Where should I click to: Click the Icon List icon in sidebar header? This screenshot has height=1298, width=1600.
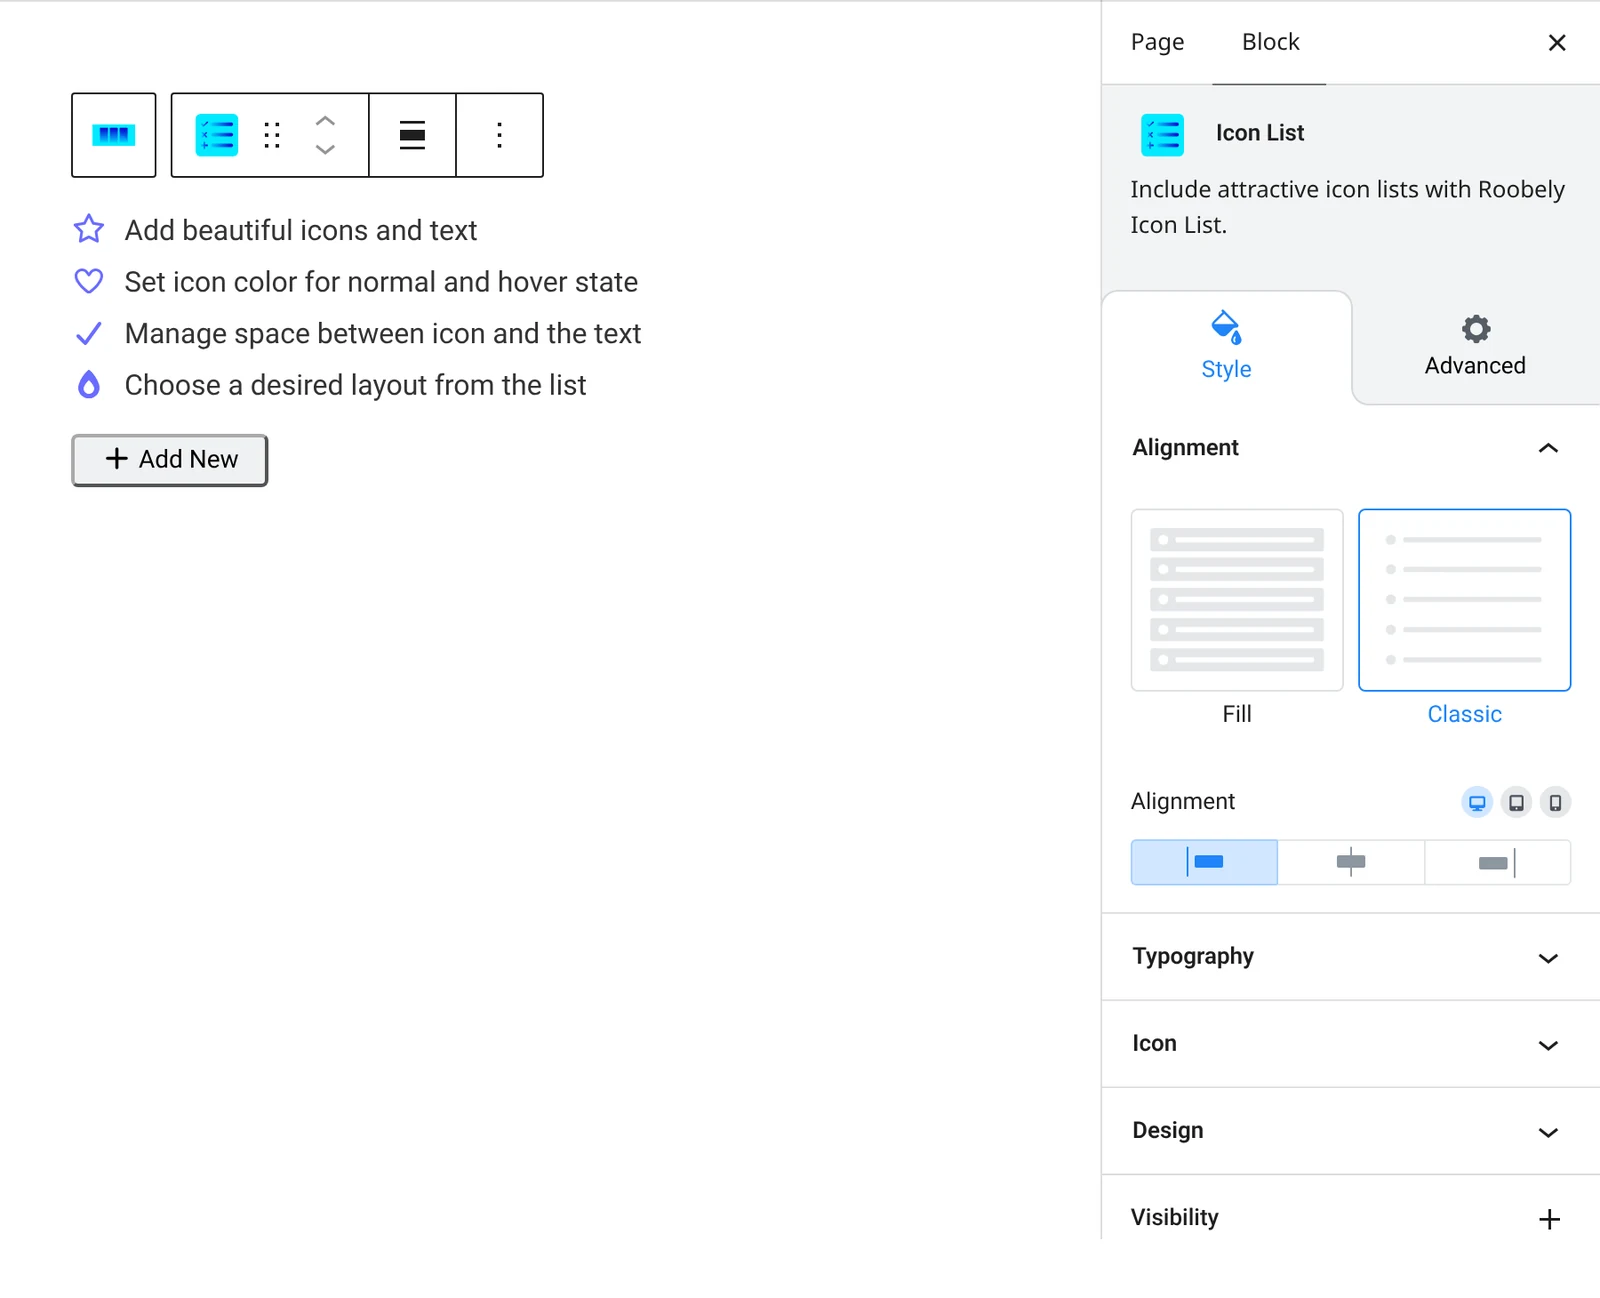[1162, 134]
